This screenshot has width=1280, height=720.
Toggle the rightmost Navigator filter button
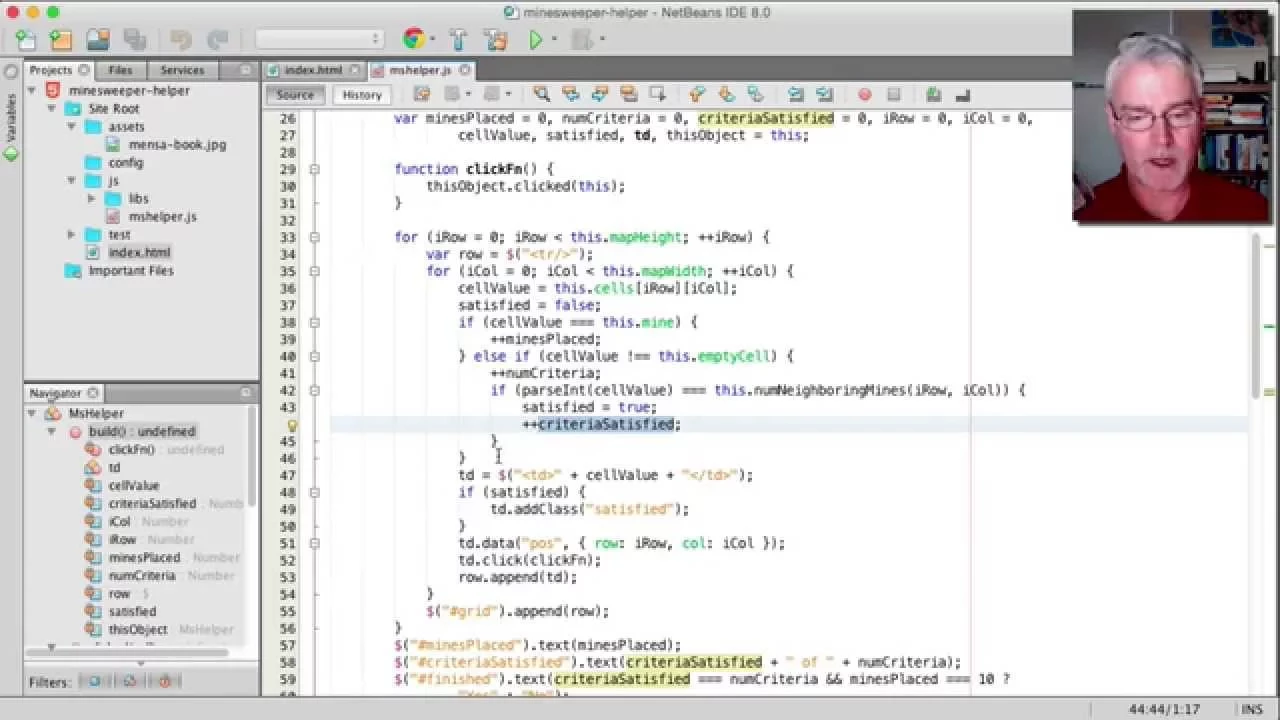click(165, 682)
